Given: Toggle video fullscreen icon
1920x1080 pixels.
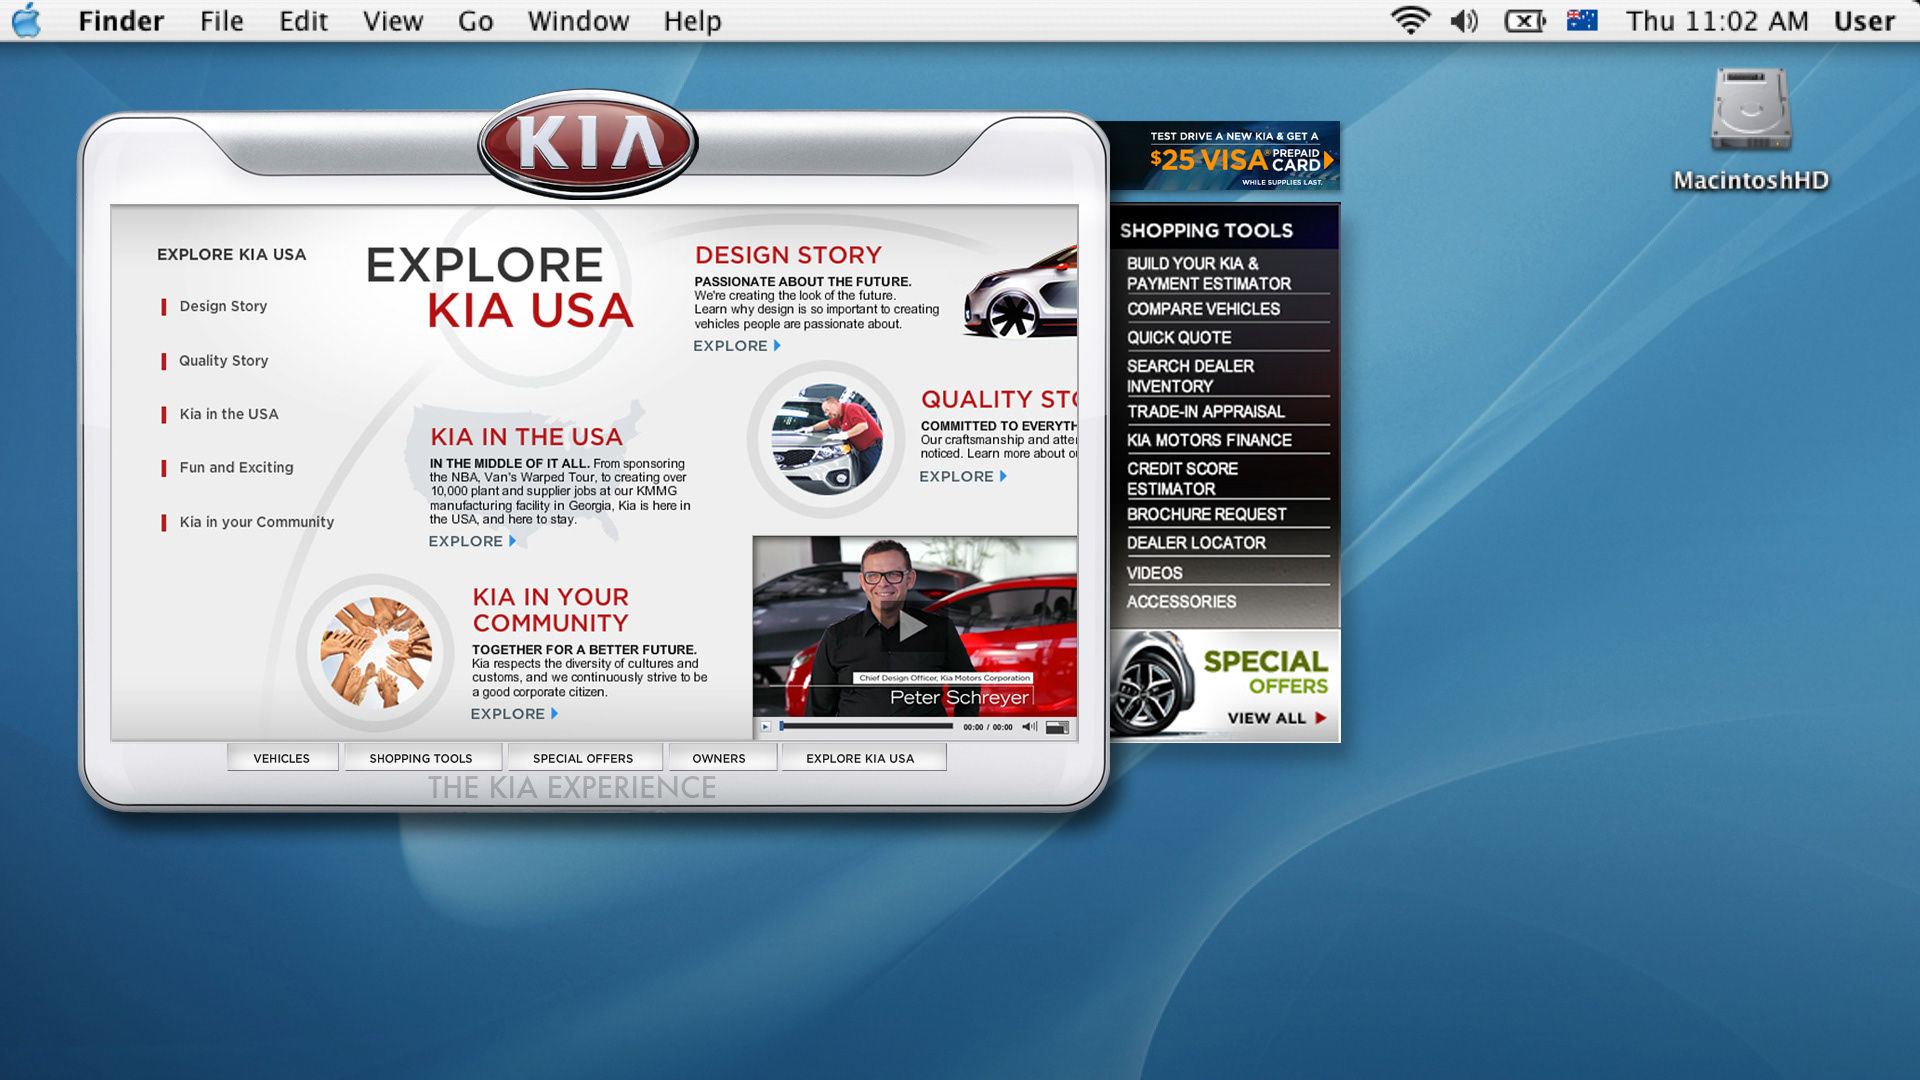Looking at the screenshot, I should pyautogui.click(x=1057, y=727).
